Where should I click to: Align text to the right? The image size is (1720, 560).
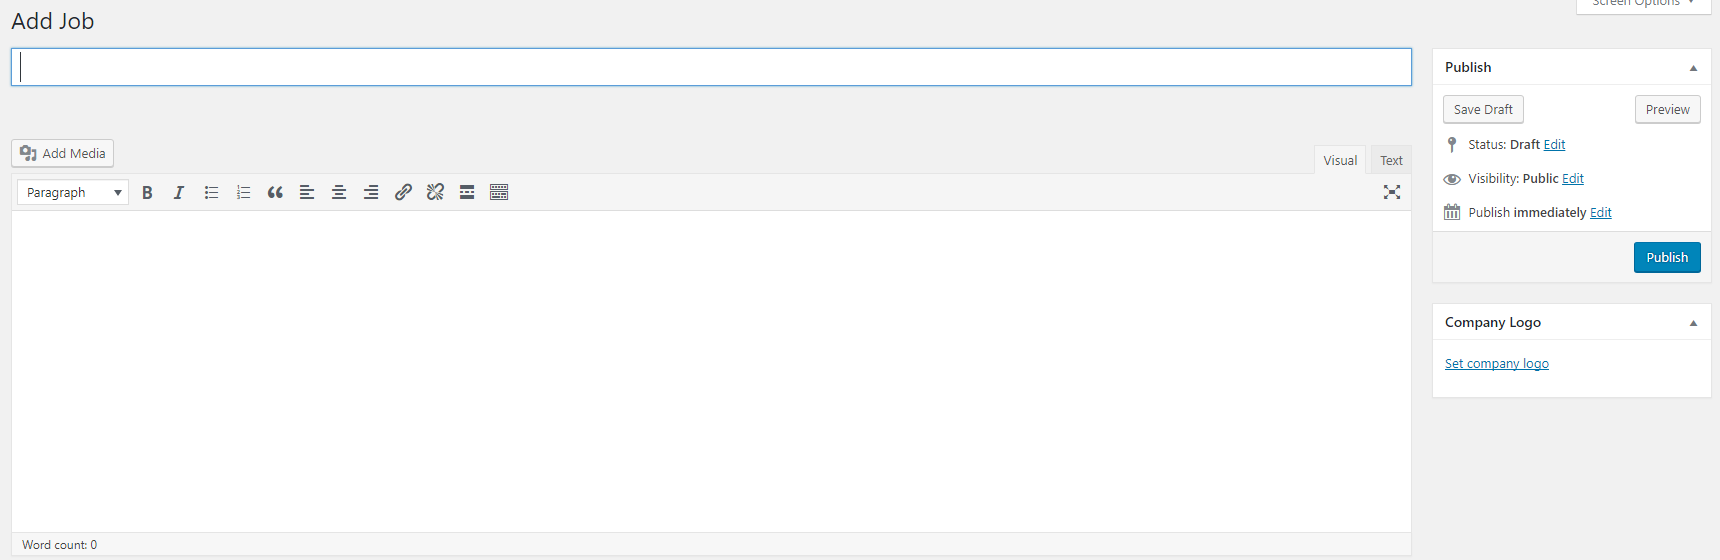(371, 192)
